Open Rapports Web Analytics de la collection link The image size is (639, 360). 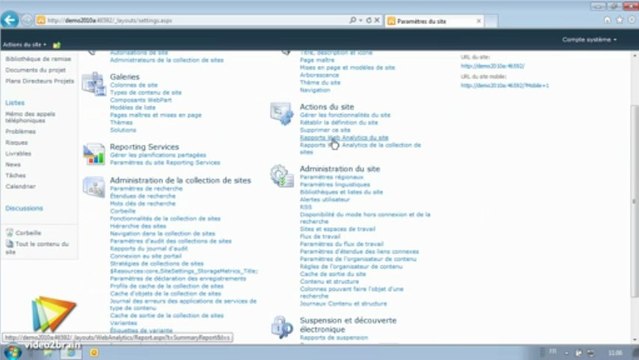click(360, 148)
